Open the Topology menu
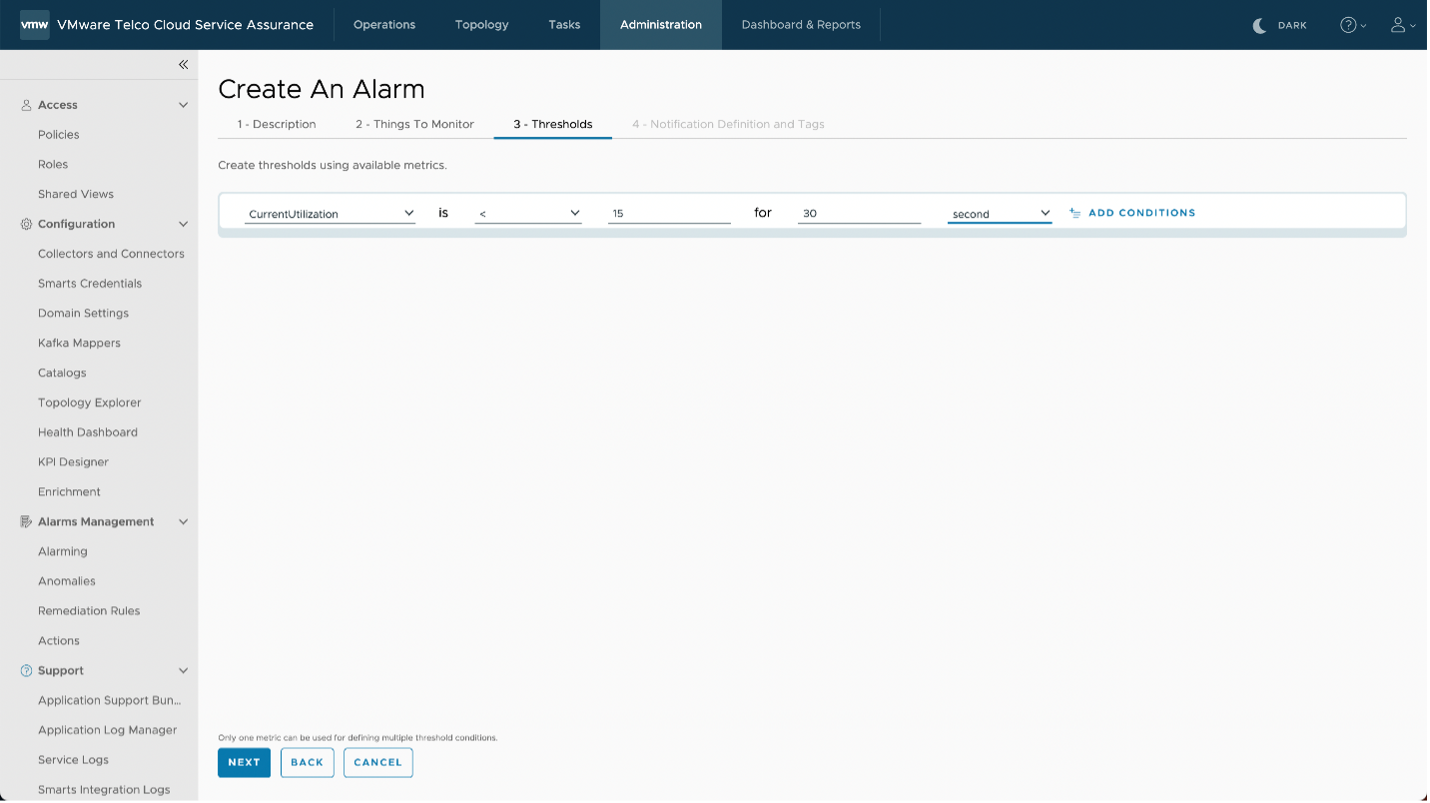The height and width of the screenshot is (803, 1430). click(482, 25)
